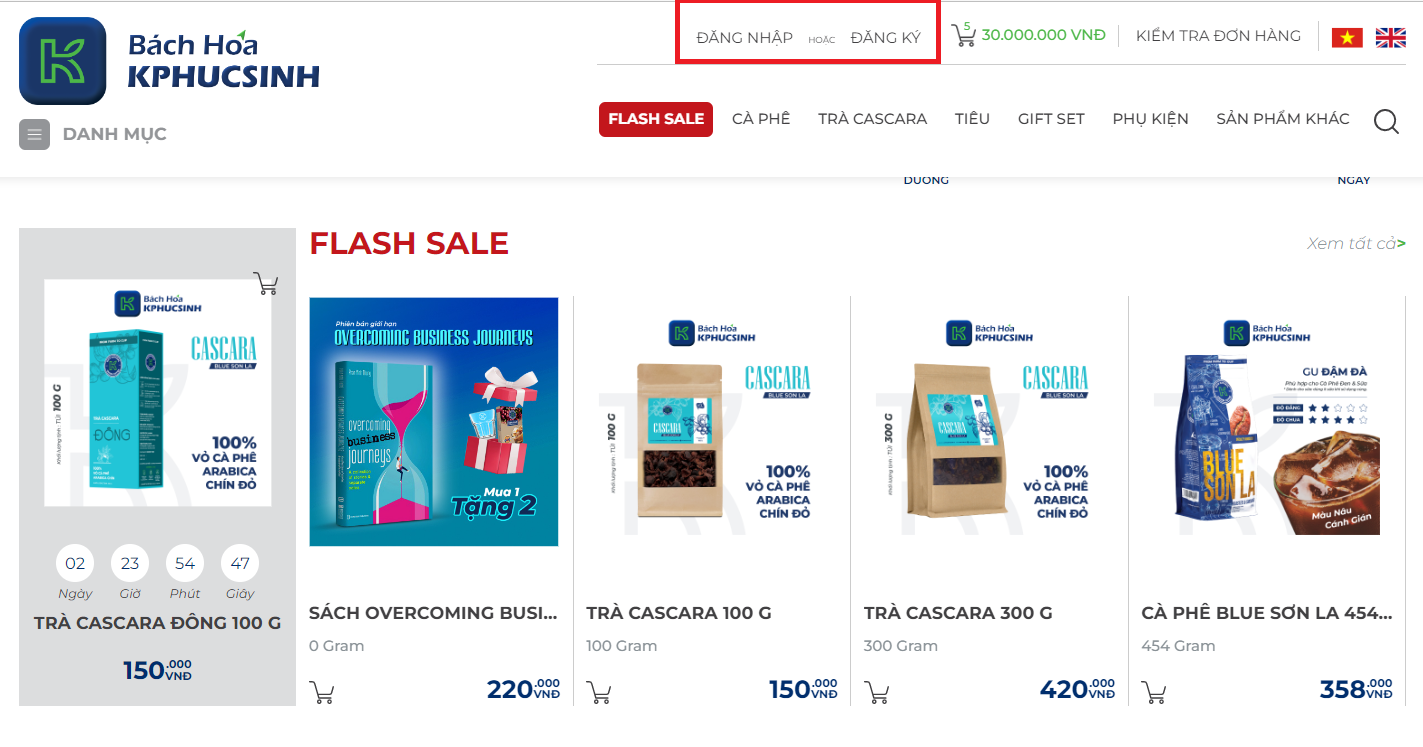Go to TRÀ CASCARA menu

click(872, 119)
